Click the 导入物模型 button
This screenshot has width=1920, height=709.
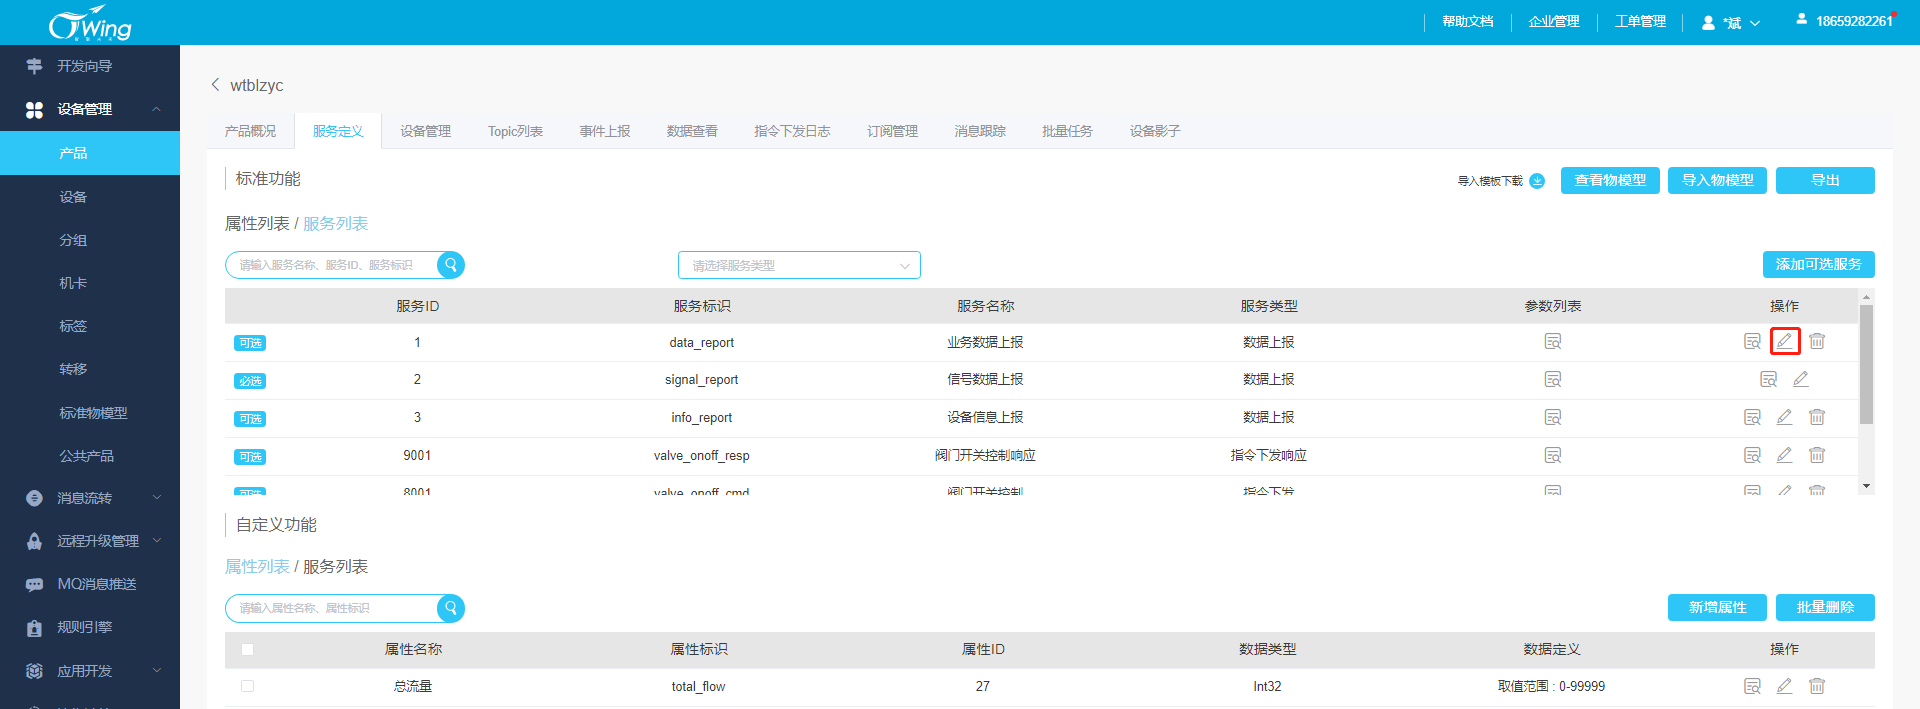[x=1717, y=180]
